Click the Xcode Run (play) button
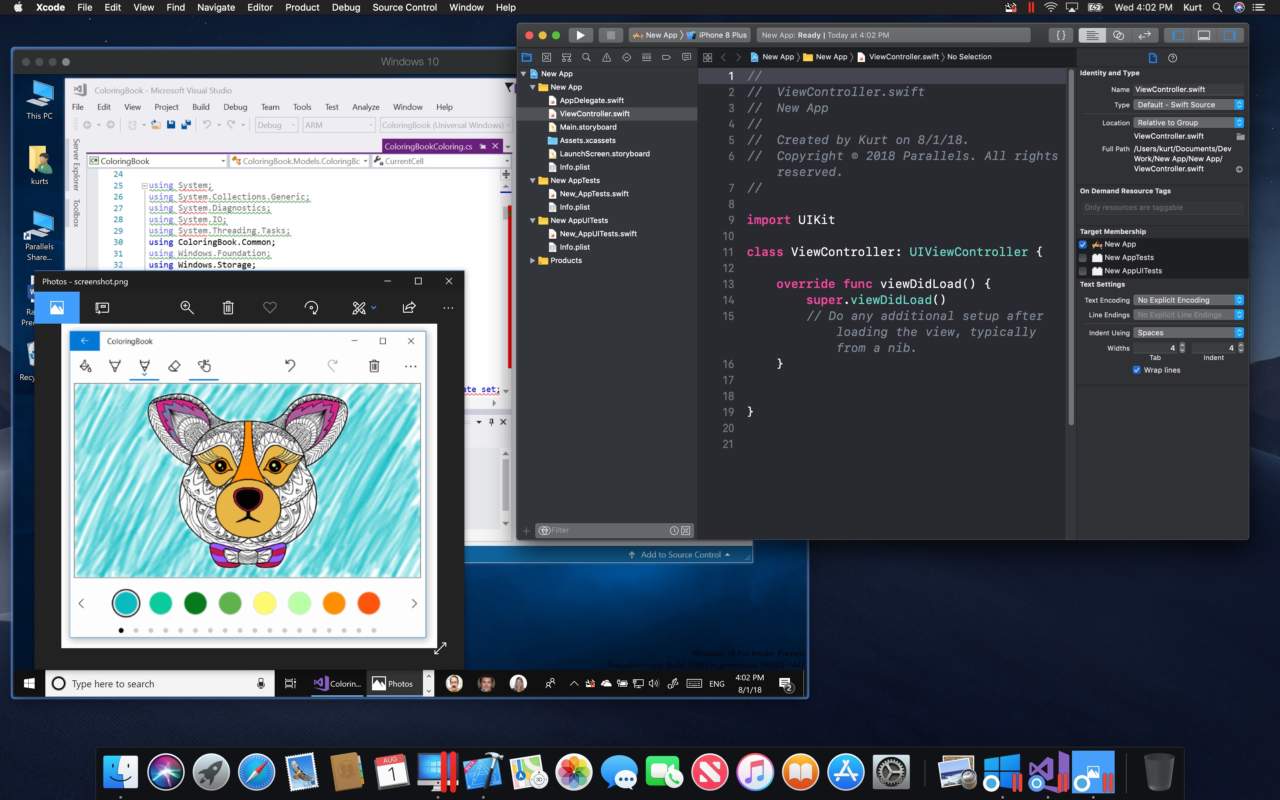The height and width of the screenshot is (800, 1280). (580, 35)
